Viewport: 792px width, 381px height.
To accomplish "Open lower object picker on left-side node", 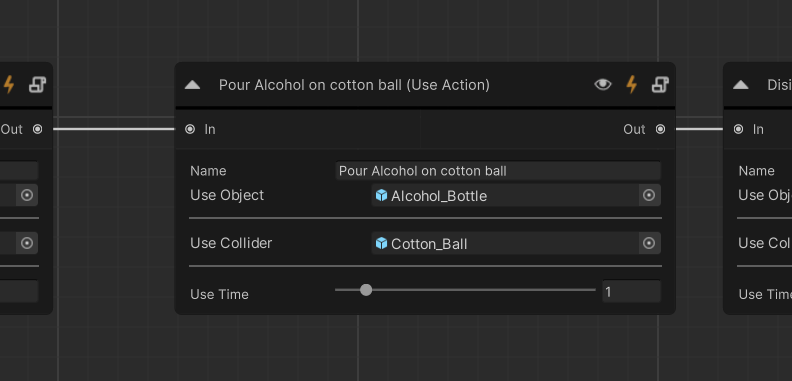I will pyautogui.click(x=27, y=244).
